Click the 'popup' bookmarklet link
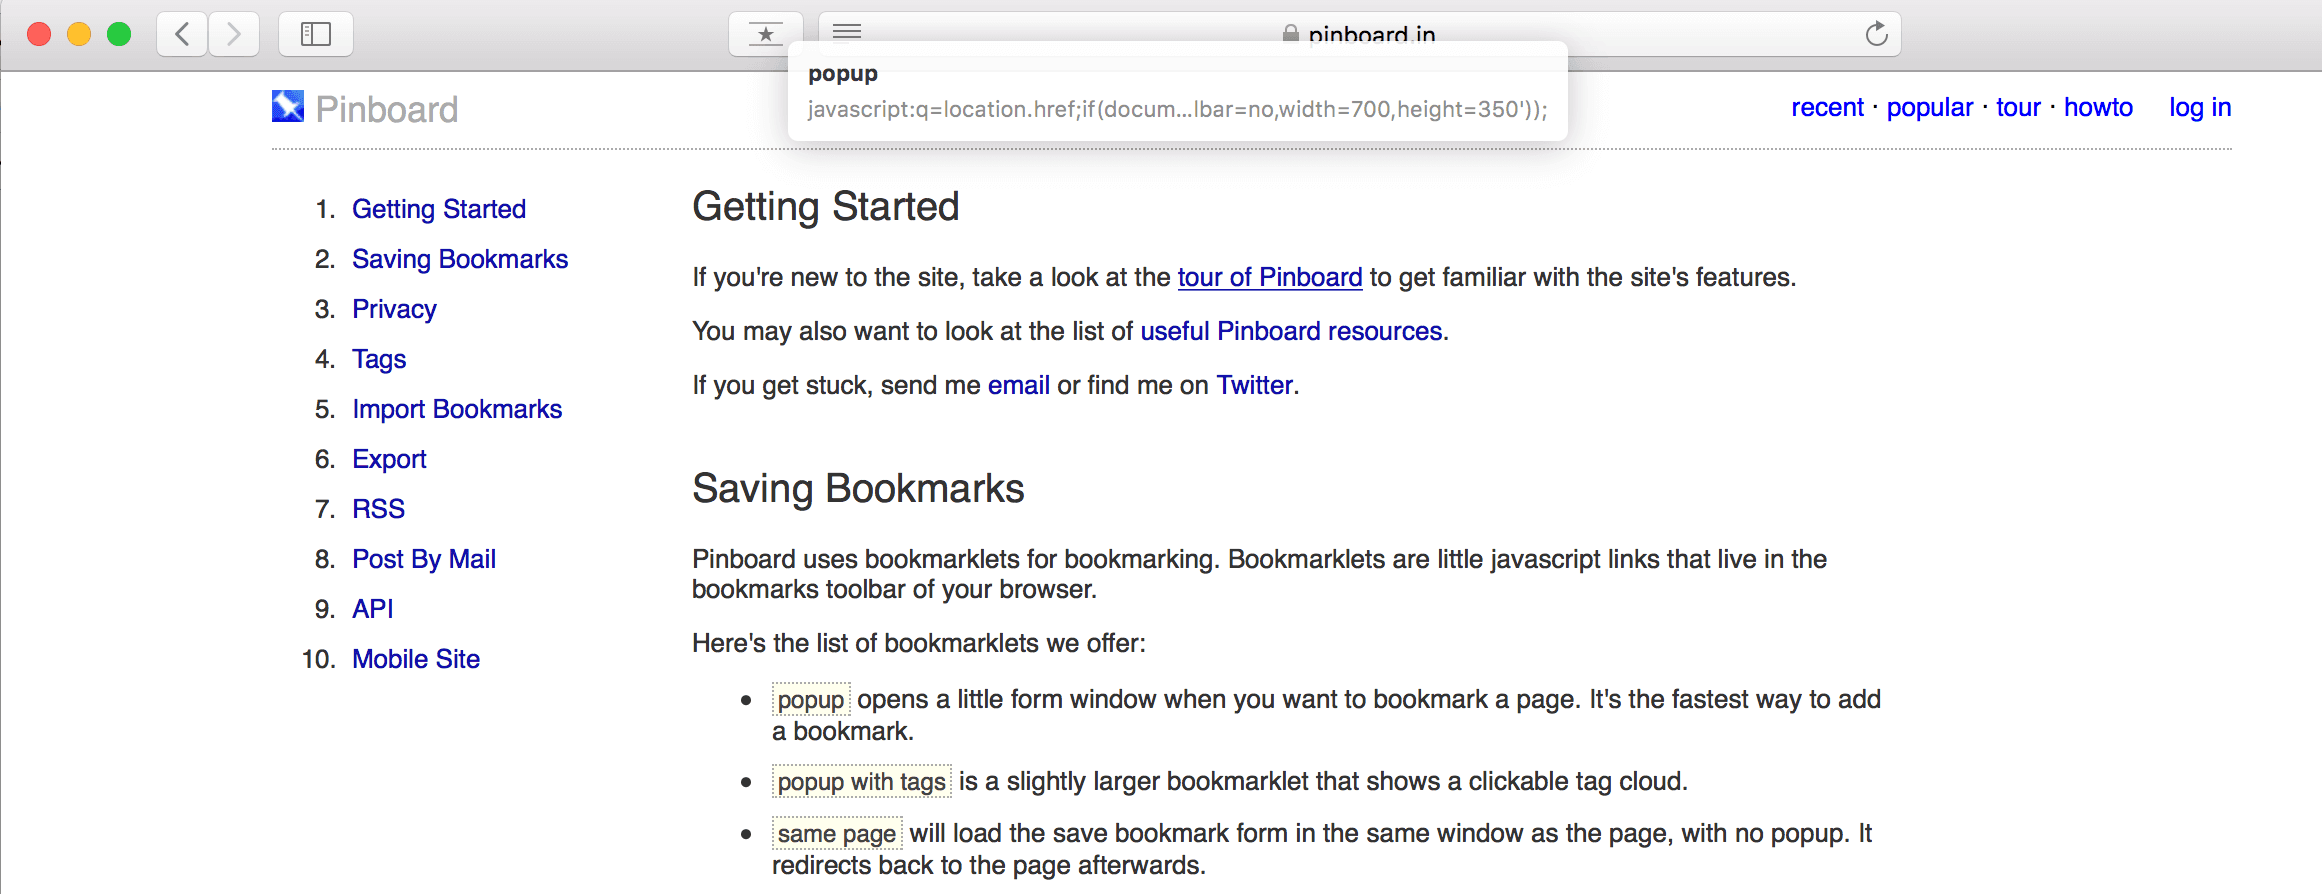 pyautogui.click(x=811, y=699)
